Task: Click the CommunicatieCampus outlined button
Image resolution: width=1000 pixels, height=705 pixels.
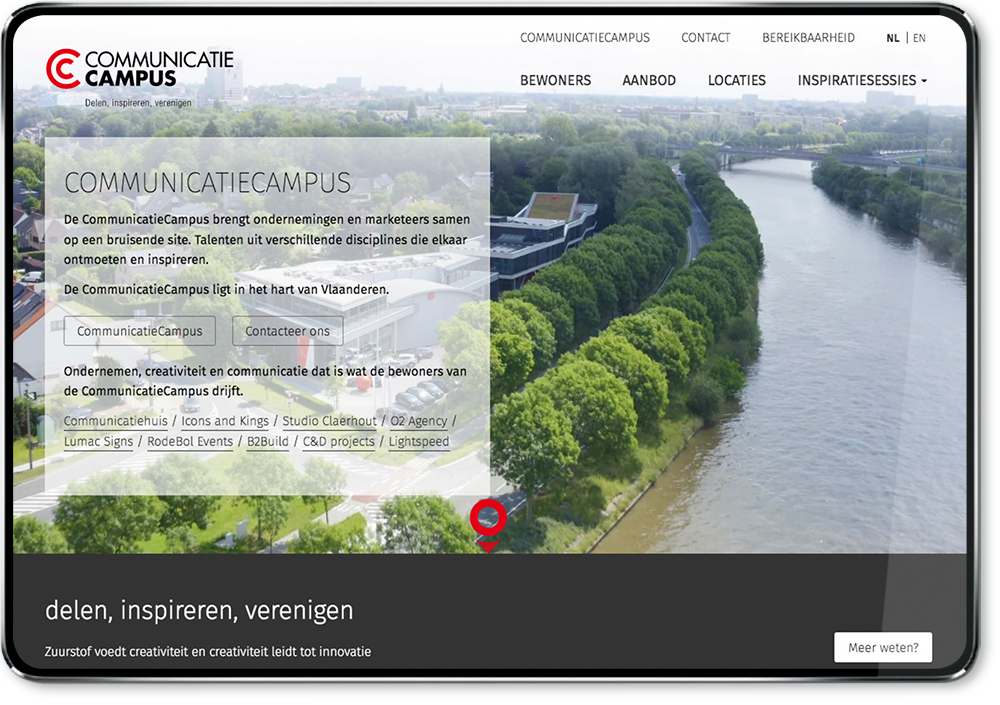Action: click(140, 331)
